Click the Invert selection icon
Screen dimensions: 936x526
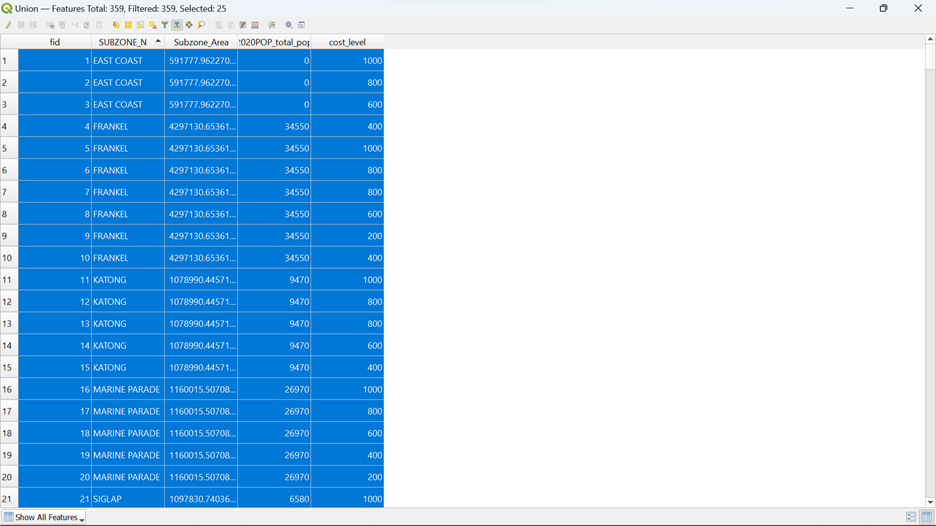click(x=140, y=25)
